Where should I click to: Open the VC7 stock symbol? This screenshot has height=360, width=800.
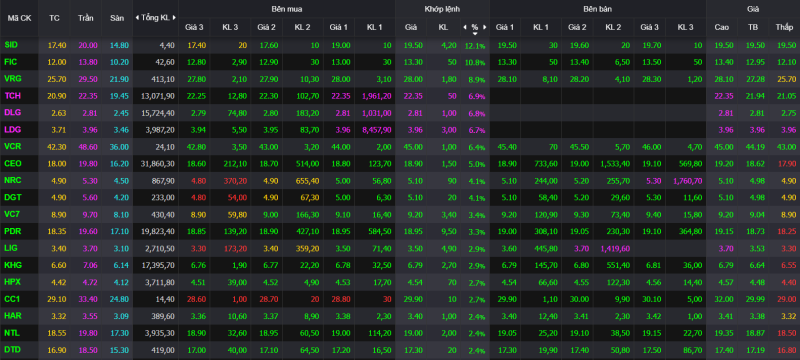point(12,214)
